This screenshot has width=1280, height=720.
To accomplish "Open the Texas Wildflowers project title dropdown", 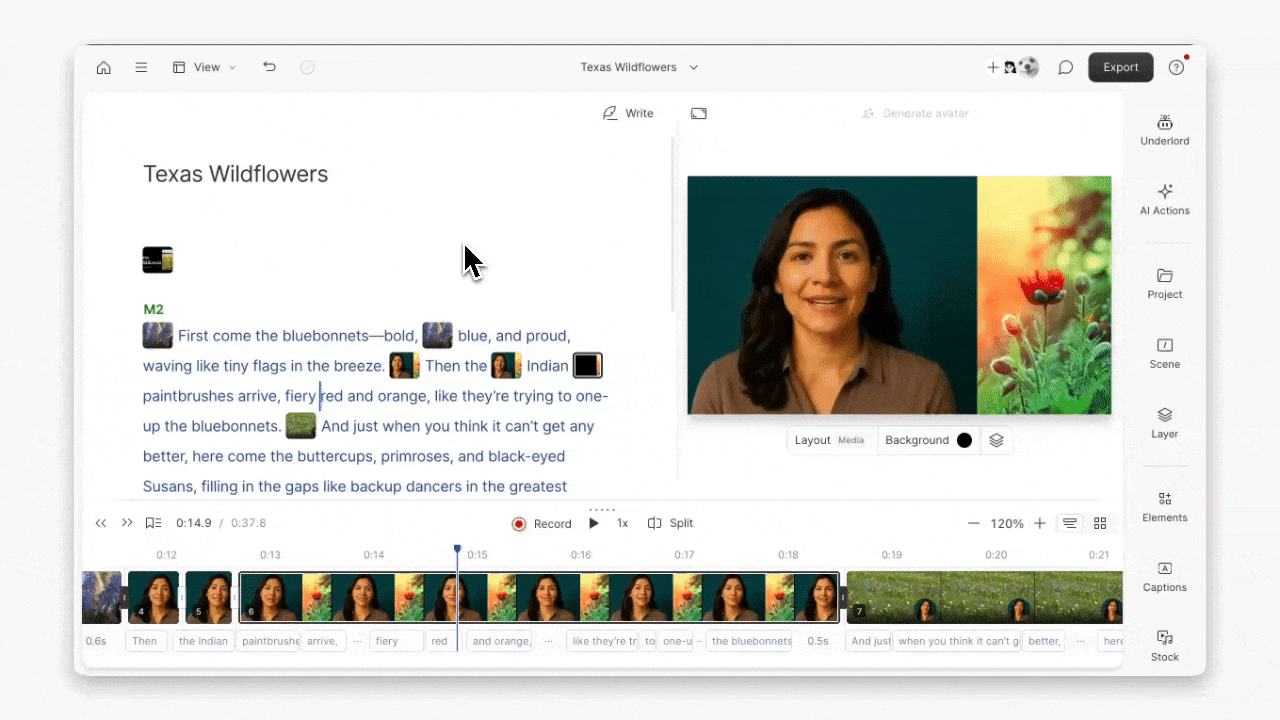I will click(x=639, y=67).
